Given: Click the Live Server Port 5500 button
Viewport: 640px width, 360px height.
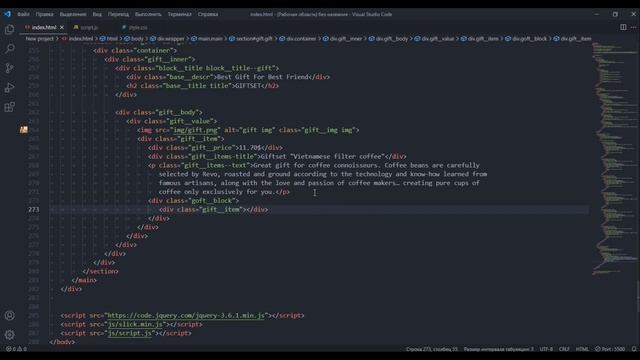Looking at the screenshot, I should point(610,349).
